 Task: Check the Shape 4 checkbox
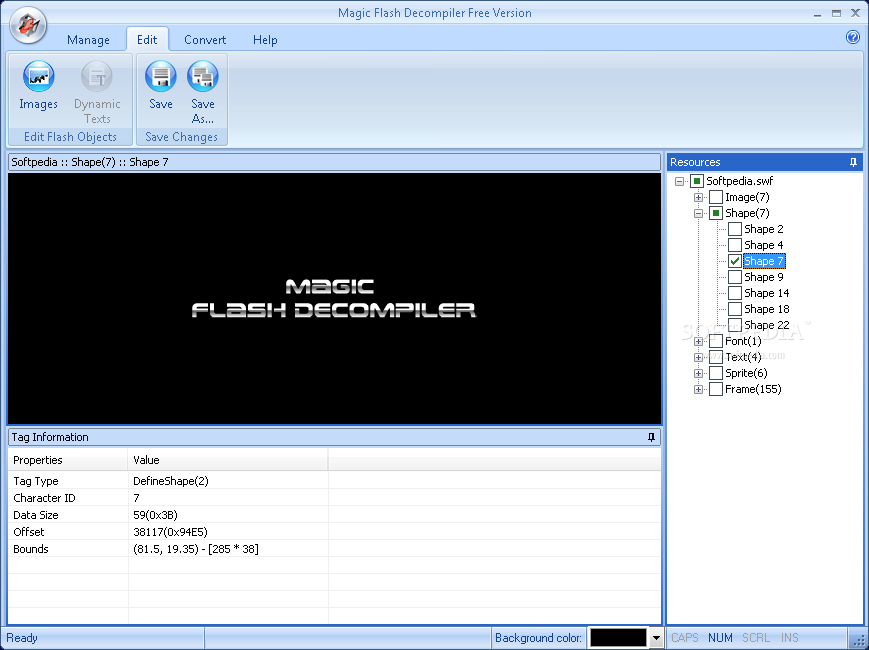coord(735,245)
